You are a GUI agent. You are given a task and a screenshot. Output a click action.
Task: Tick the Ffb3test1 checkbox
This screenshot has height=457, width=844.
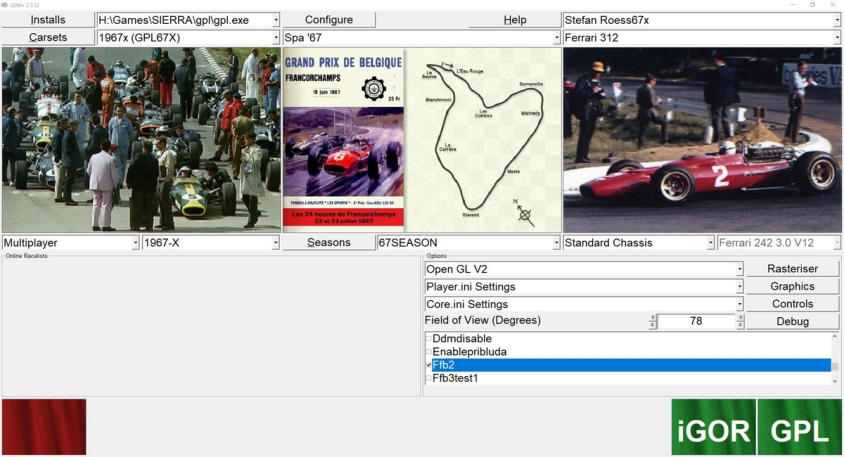pos(429,379)
